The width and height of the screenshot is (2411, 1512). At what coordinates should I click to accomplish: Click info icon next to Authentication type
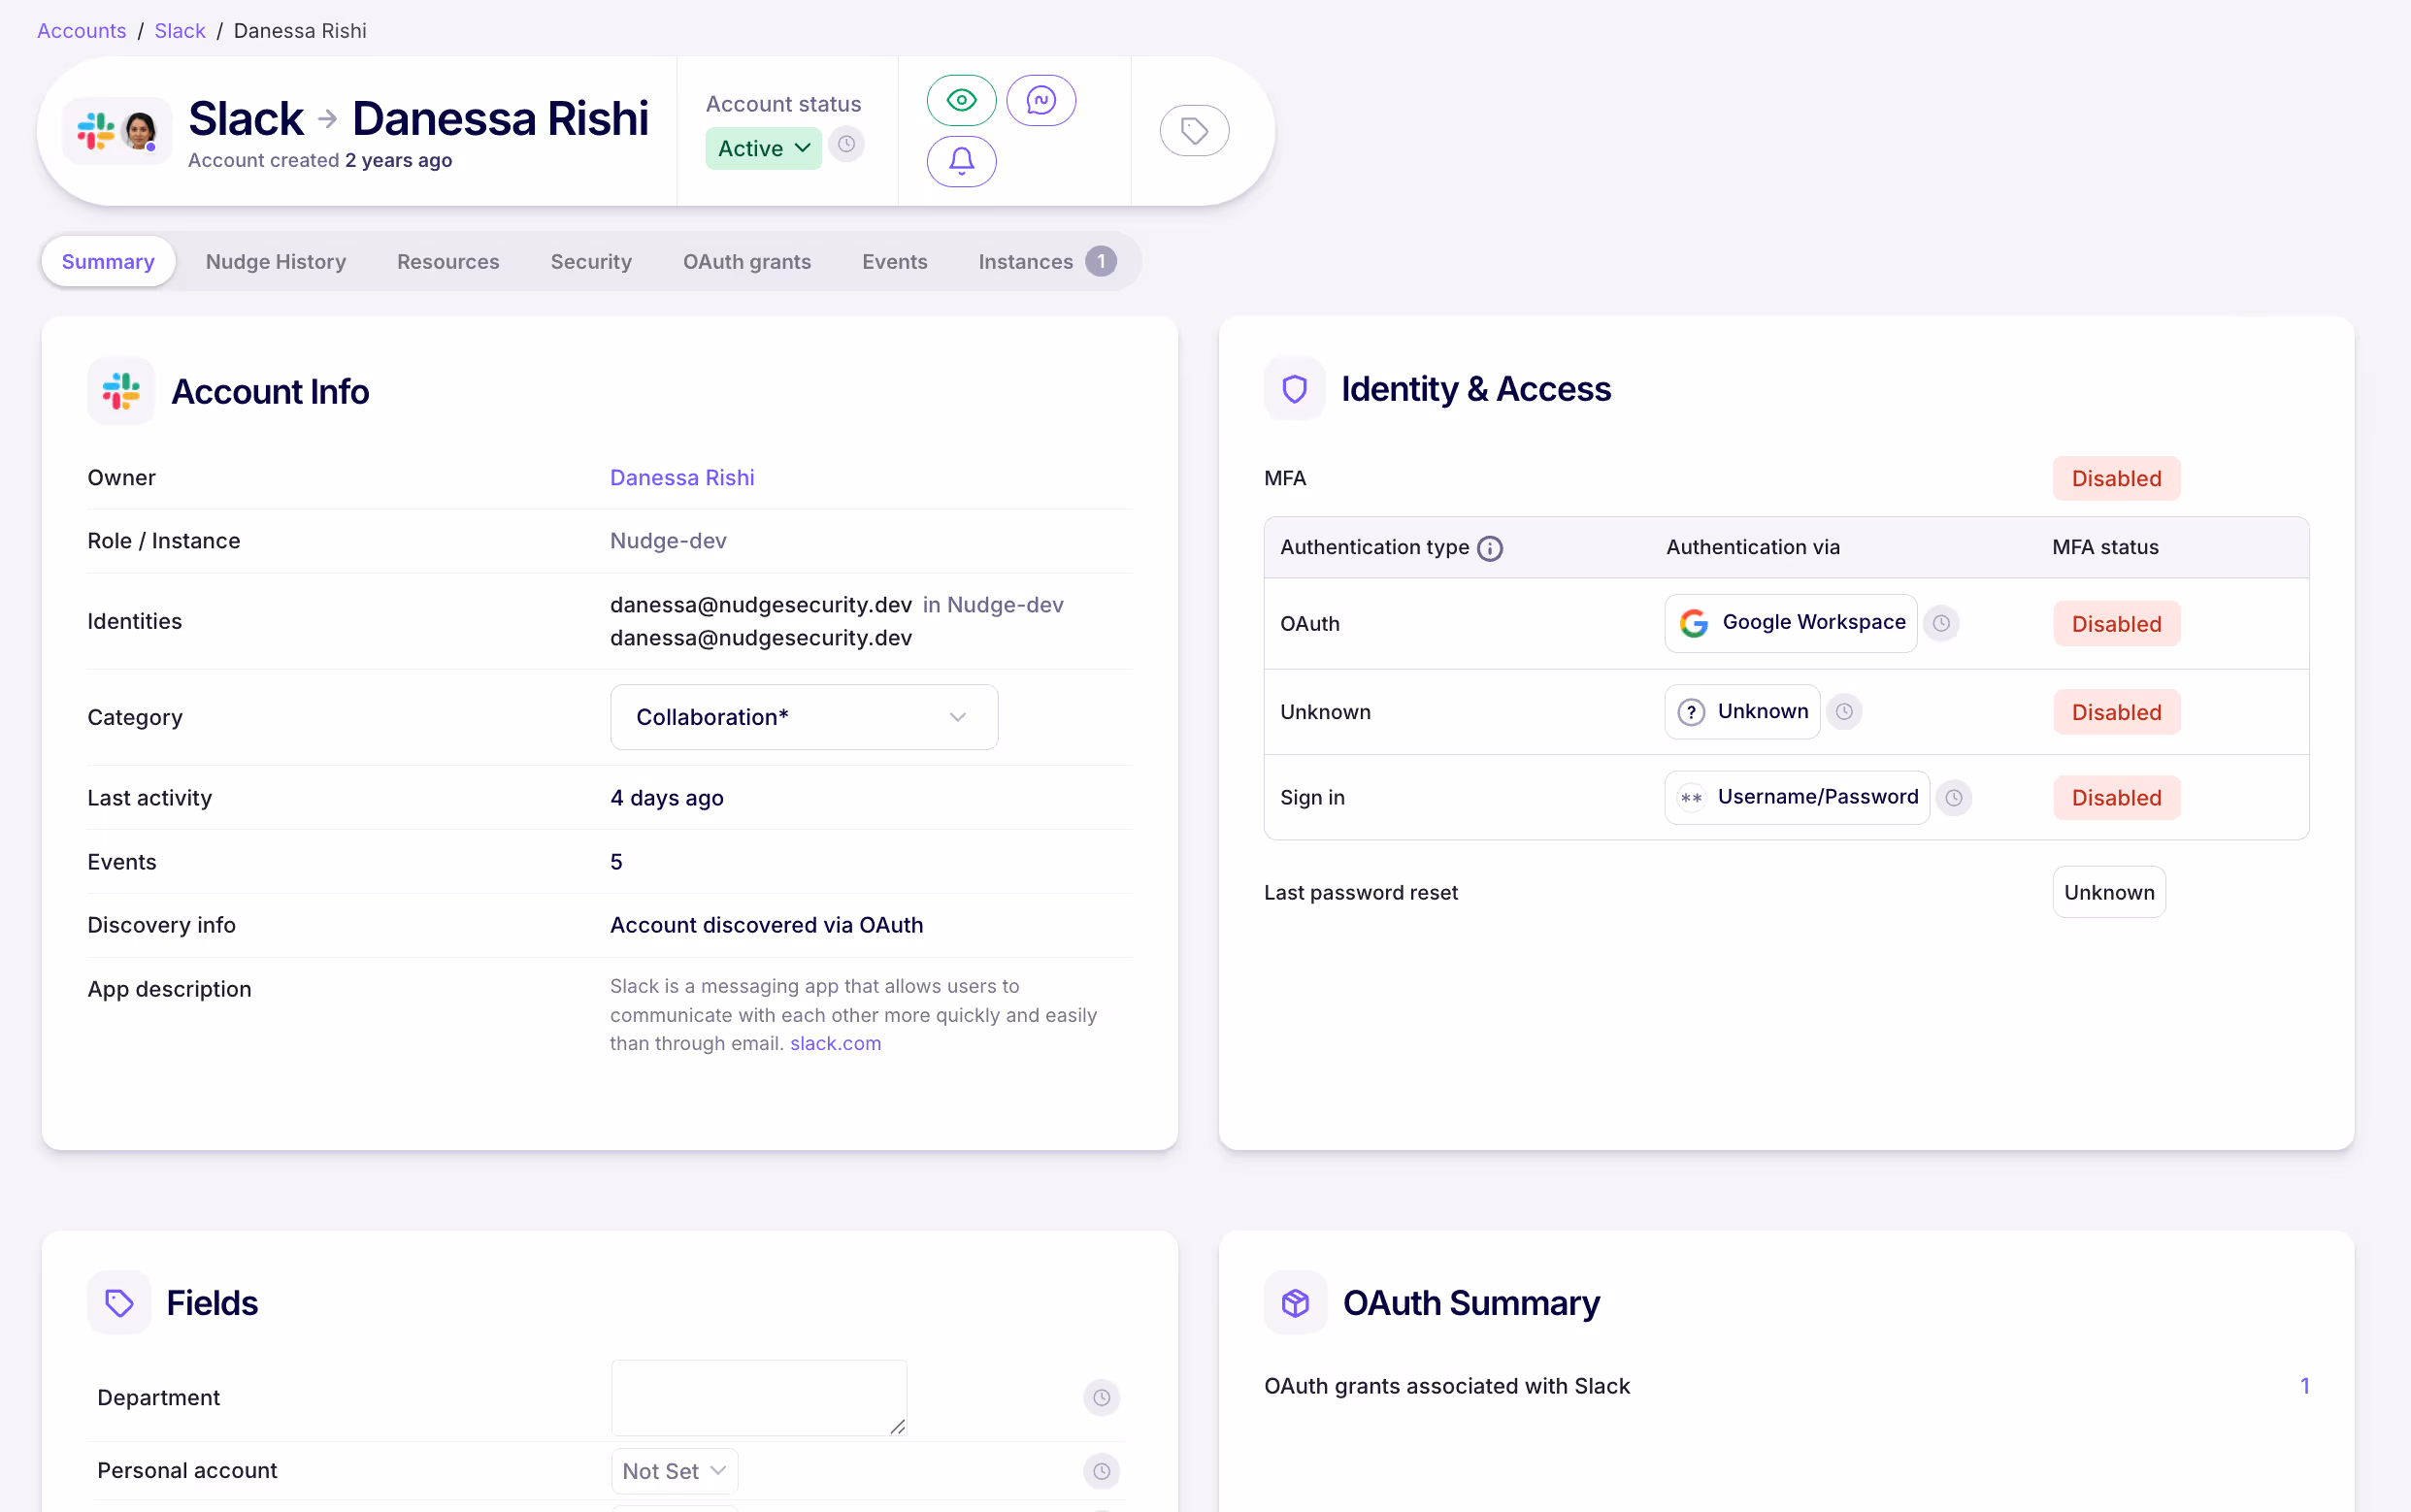click(x=1489, y=548)
